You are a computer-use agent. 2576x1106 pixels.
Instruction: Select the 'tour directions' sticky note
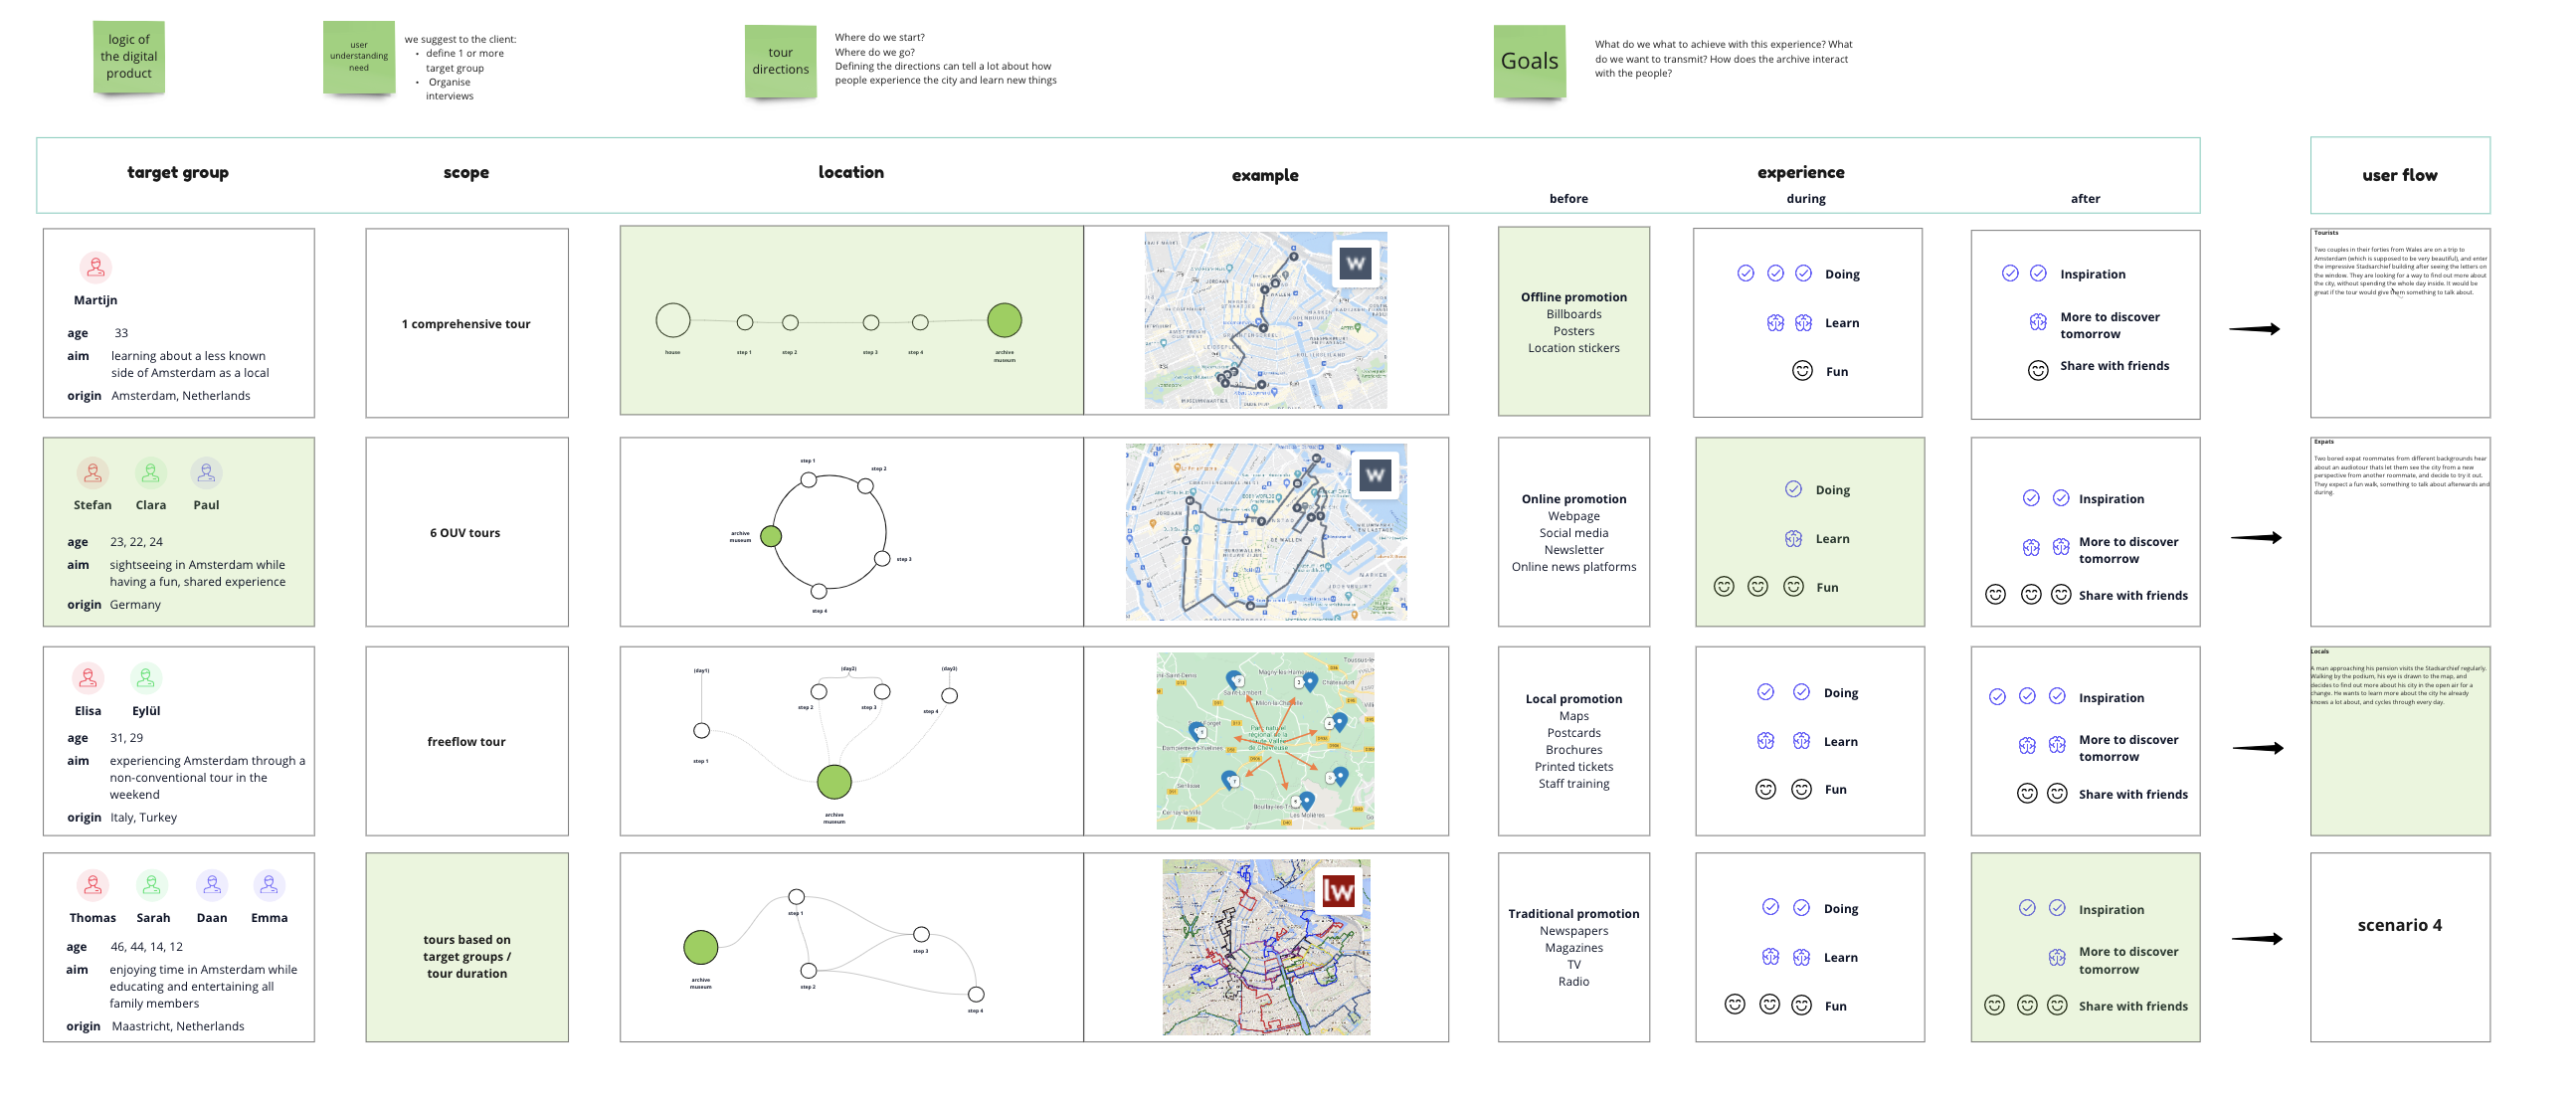pyautogui.click(x=780, y=62)
